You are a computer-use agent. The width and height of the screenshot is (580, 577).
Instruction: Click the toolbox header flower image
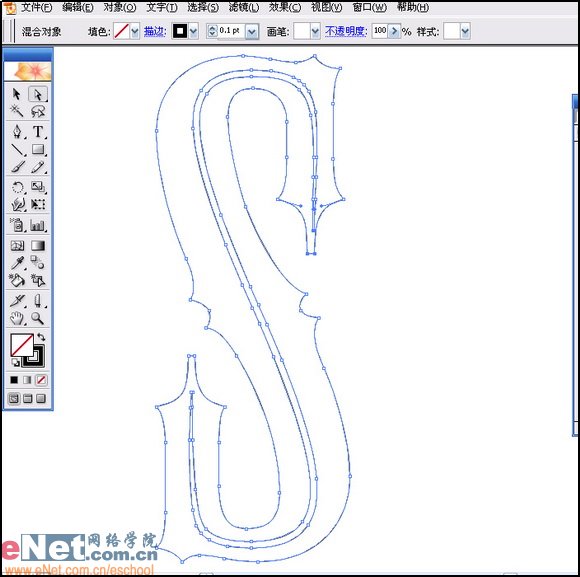(27, 71)
